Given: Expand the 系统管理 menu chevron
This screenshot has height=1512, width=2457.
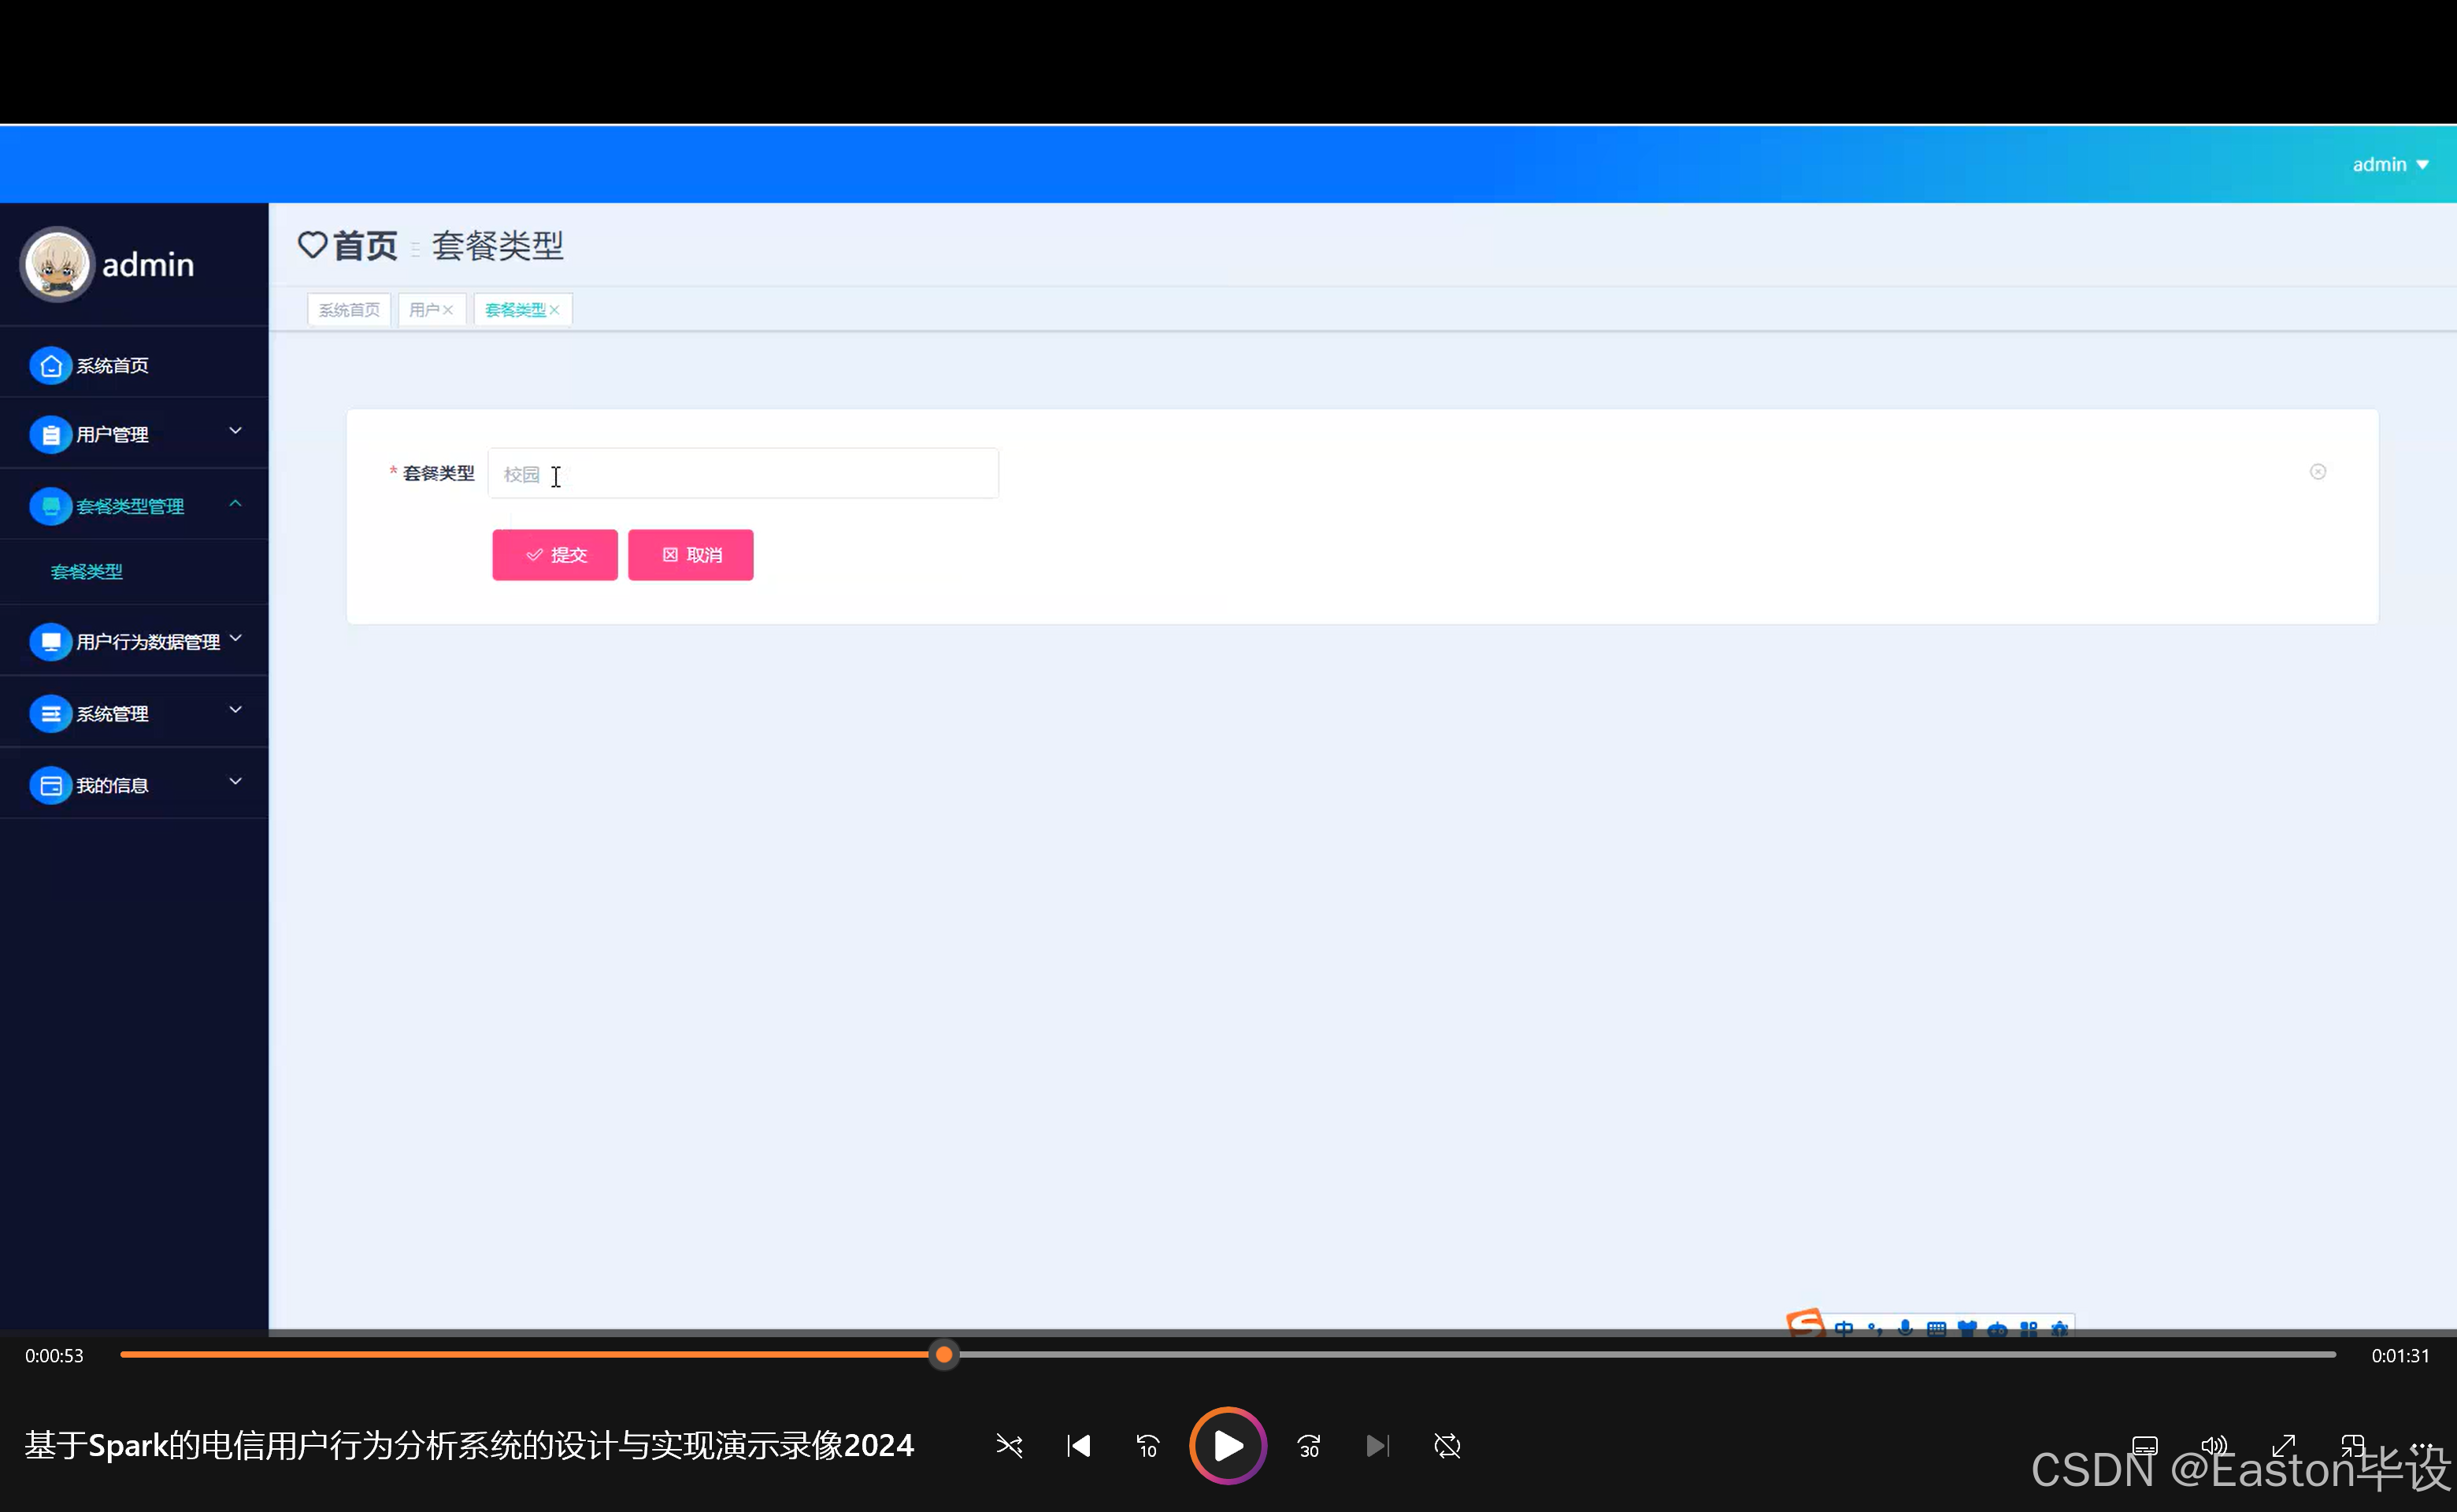Looking at the screenshot, I should (236, 710).
